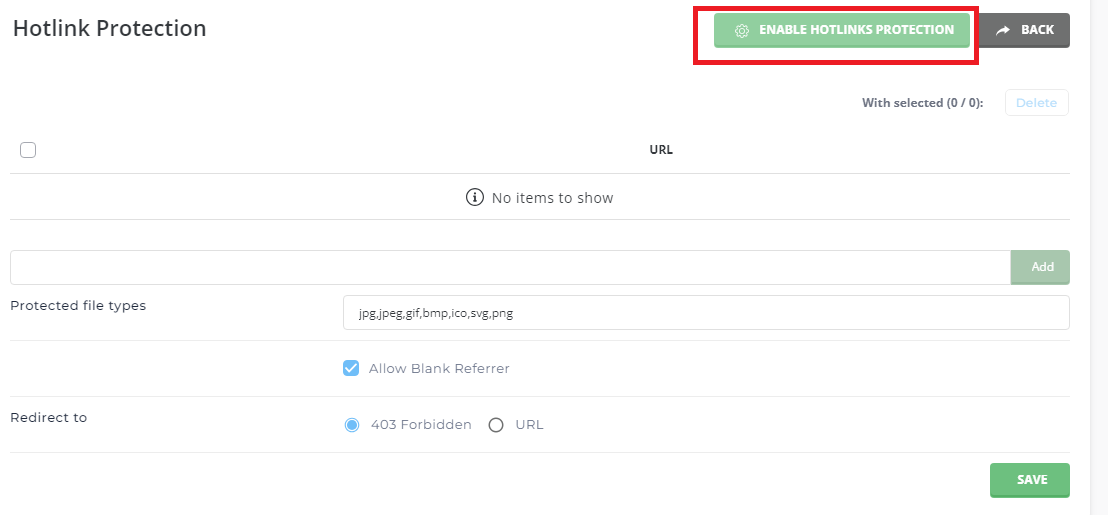Click the Protected file types text box
The width and height of the screenshot is (1108, 515).
click(x=705, y=313)
